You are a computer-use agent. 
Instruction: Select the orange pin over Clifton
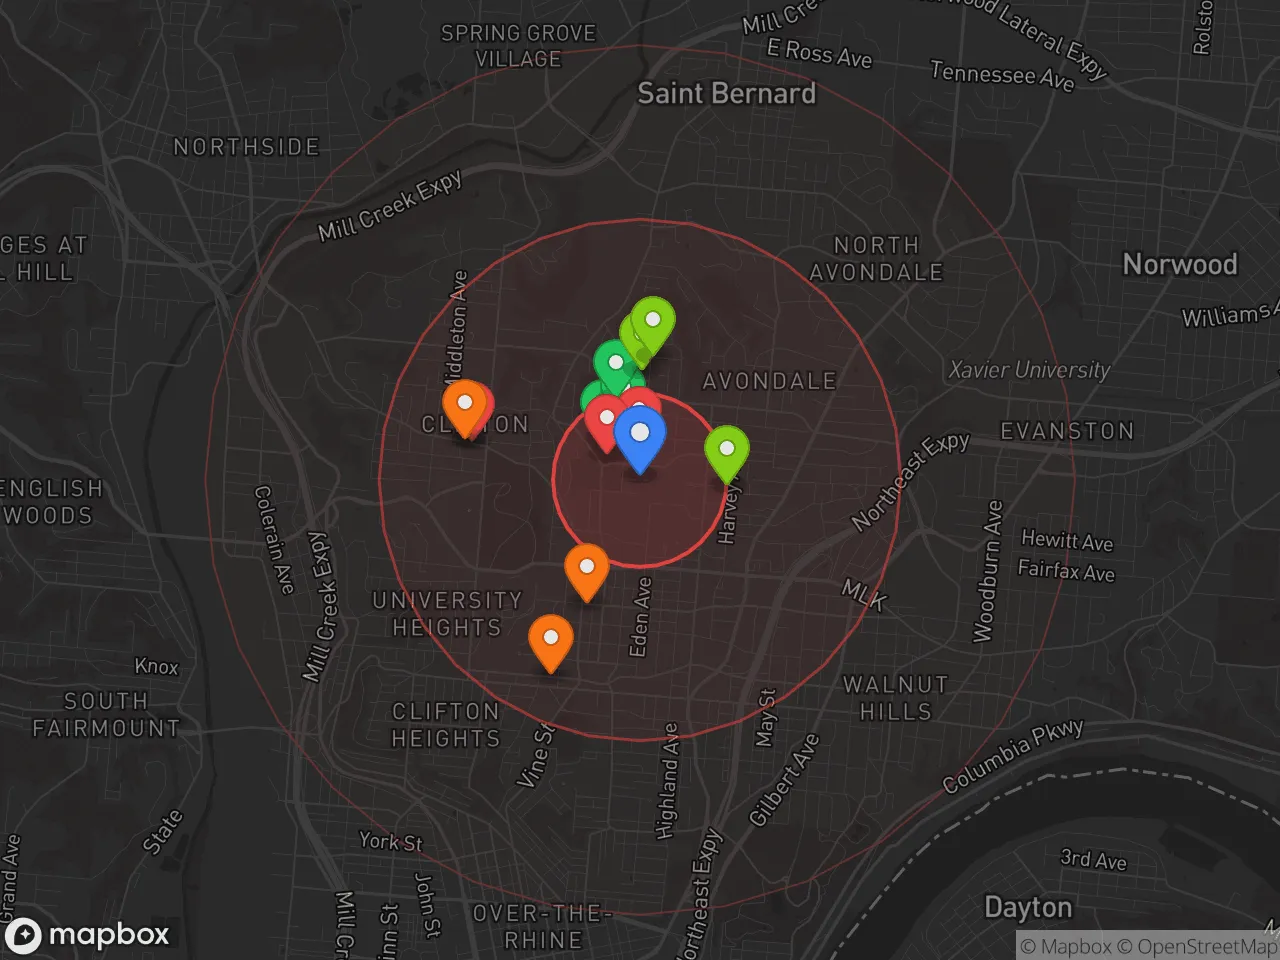pyautogui.click(x=464, y=406)
